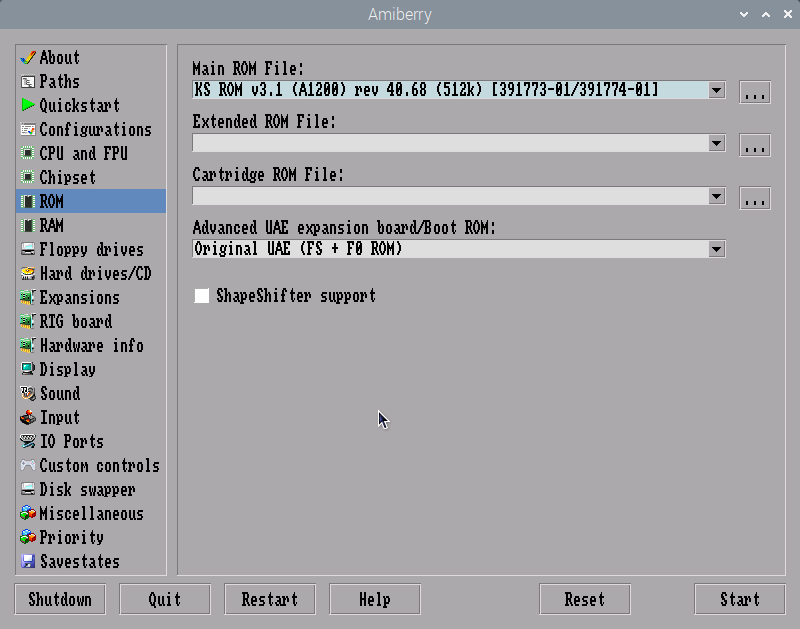Click the empty Cartridge ROM File combo box
800x629 pixels.
(x=459, y=196)
